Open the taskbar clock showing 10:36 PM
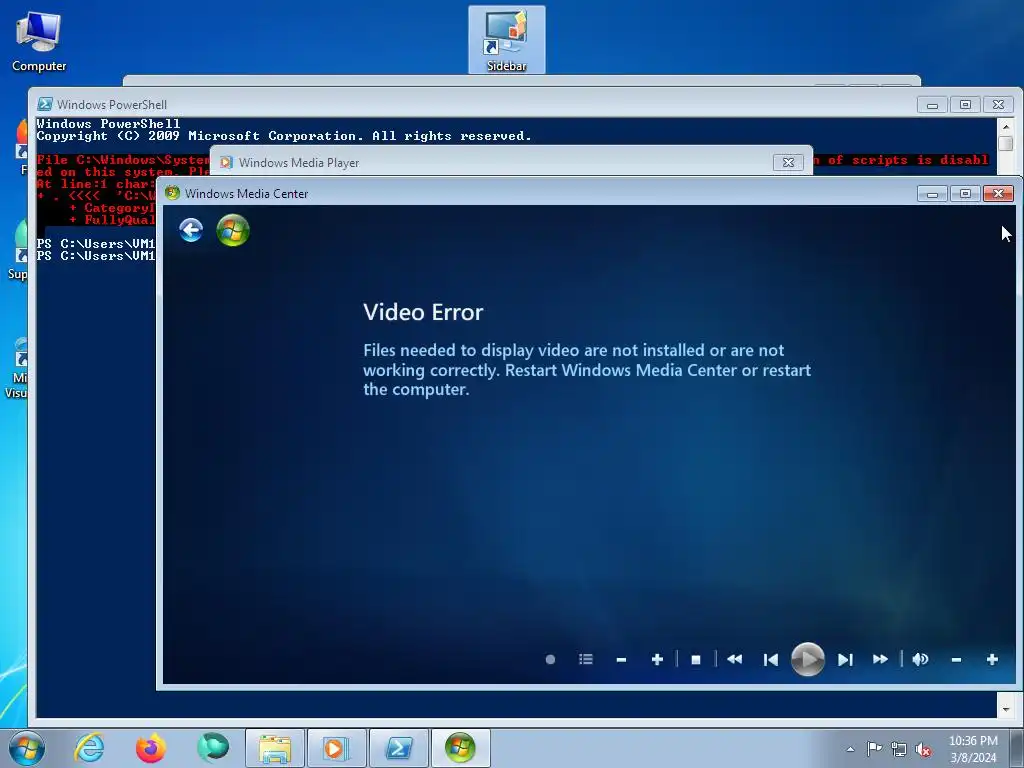The width and height of the screenshot is (1024, 768). (973, 749)
